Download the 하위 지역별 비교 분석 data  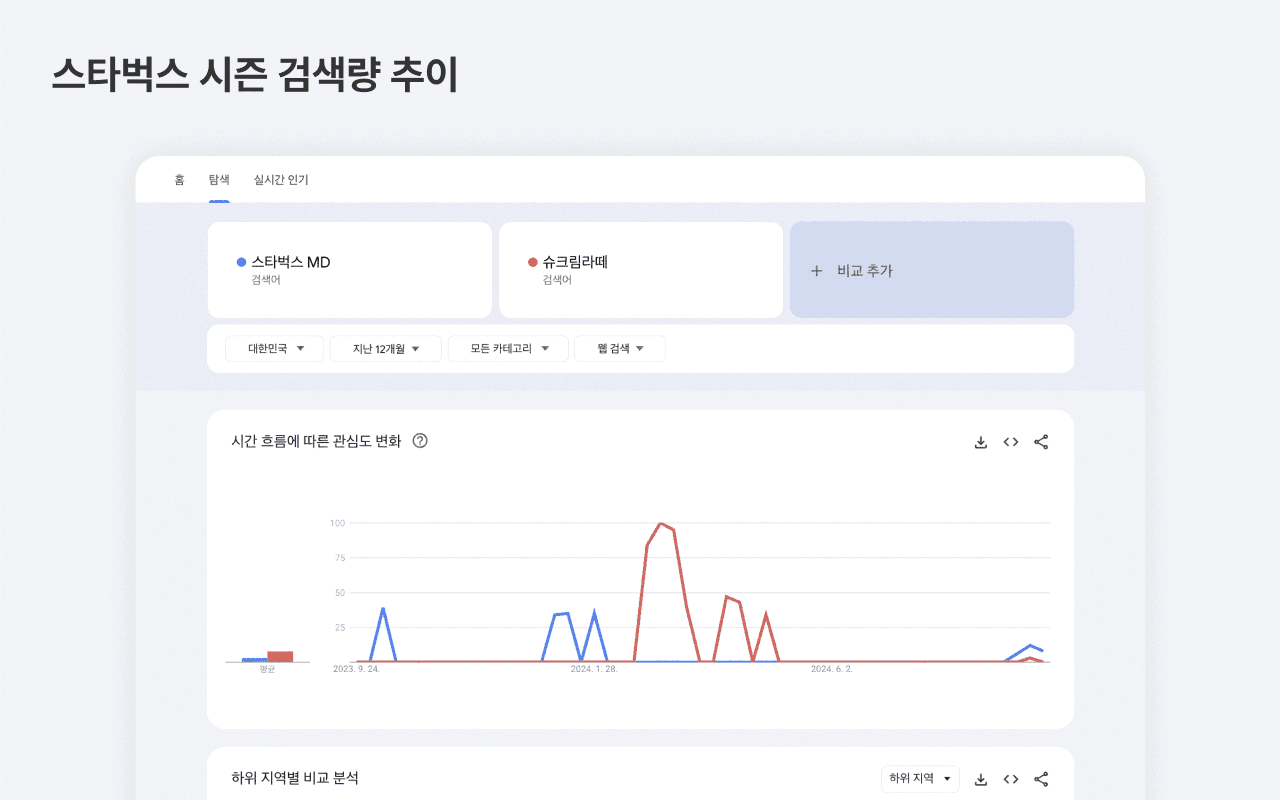tap(980, 779)
